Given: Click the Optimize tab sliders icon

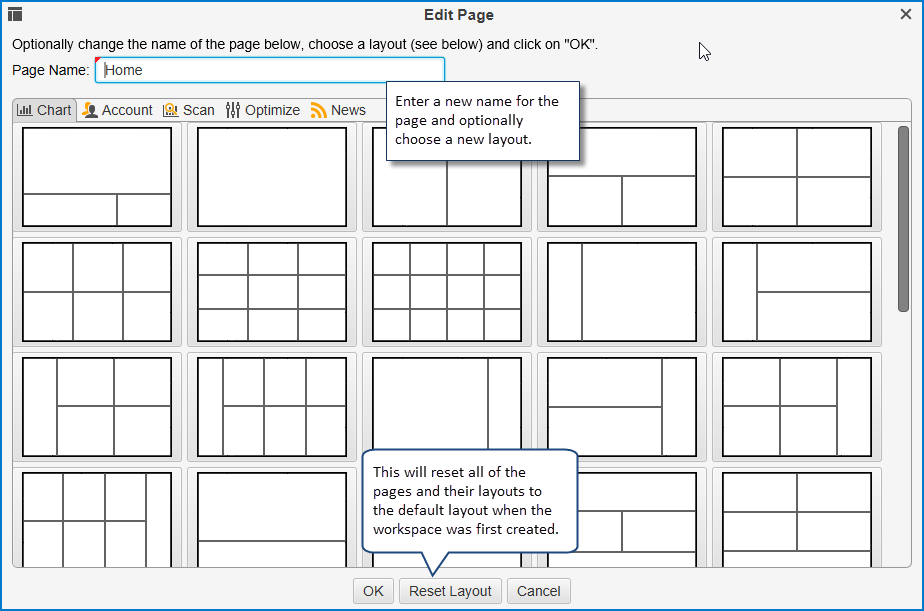Looking at the screenshot, I should [233, 110].
